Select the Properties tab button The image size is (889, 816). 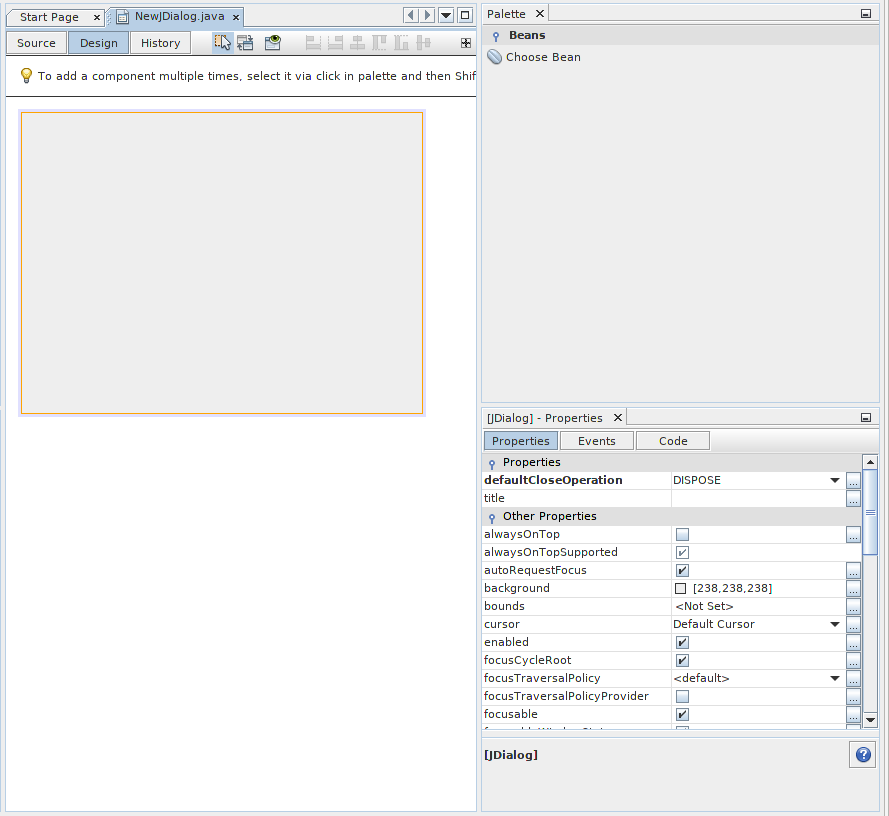520,441
